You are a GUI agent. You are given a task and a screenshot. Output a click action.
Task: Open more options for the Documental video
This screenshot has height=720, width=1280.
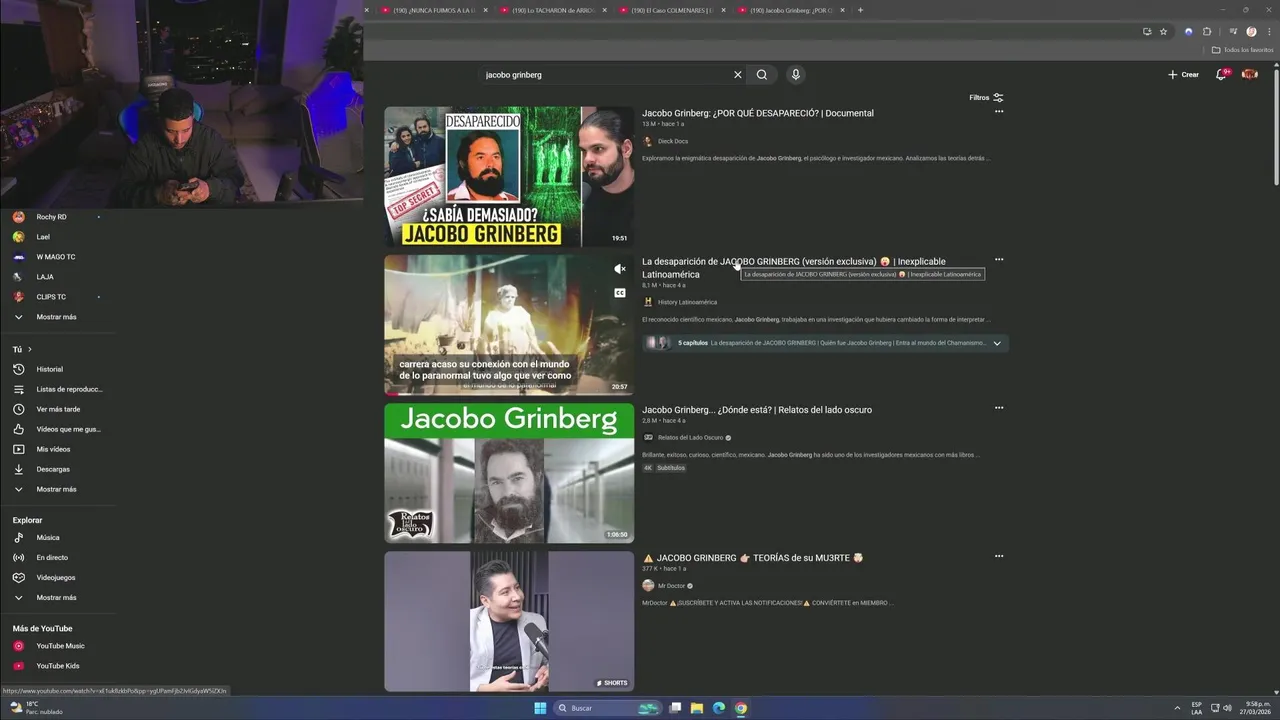coord(998,112)
